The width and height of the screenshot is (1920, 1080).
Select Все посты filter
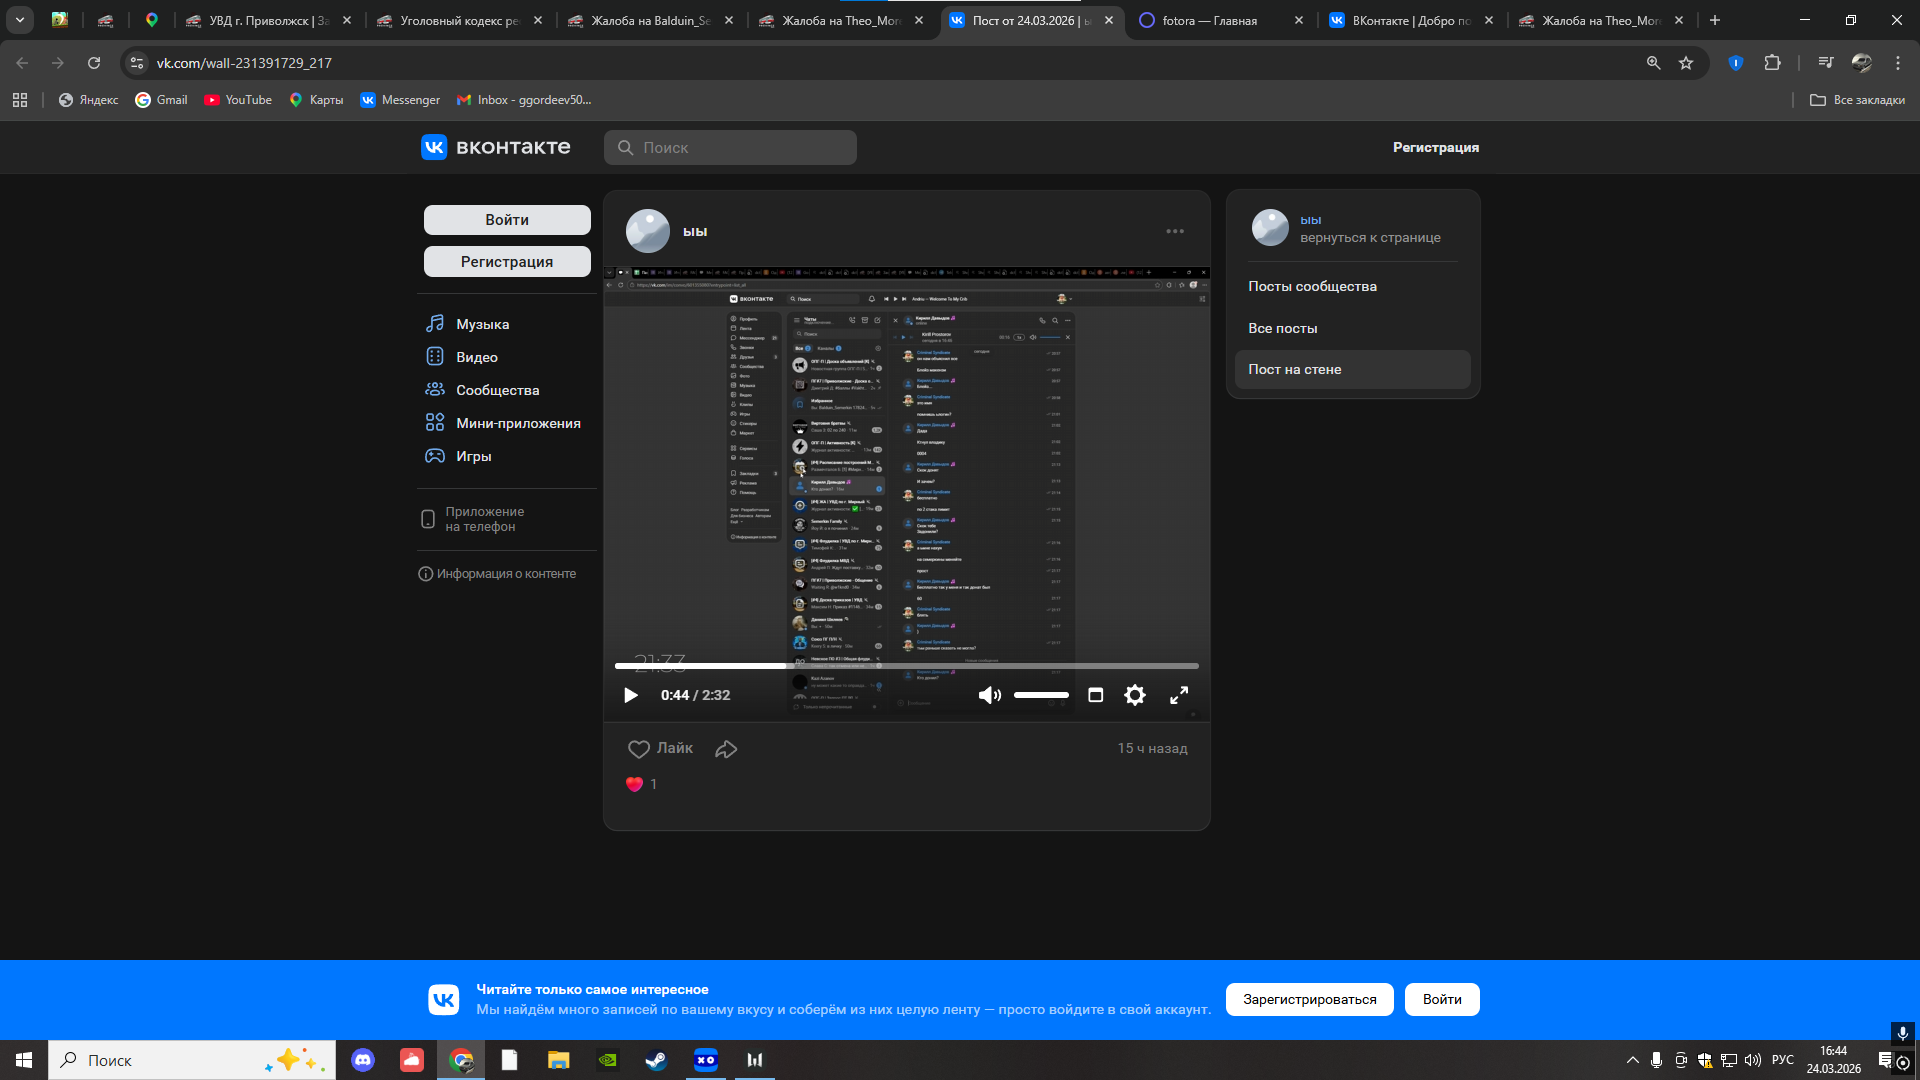(x=1282, y=328)
